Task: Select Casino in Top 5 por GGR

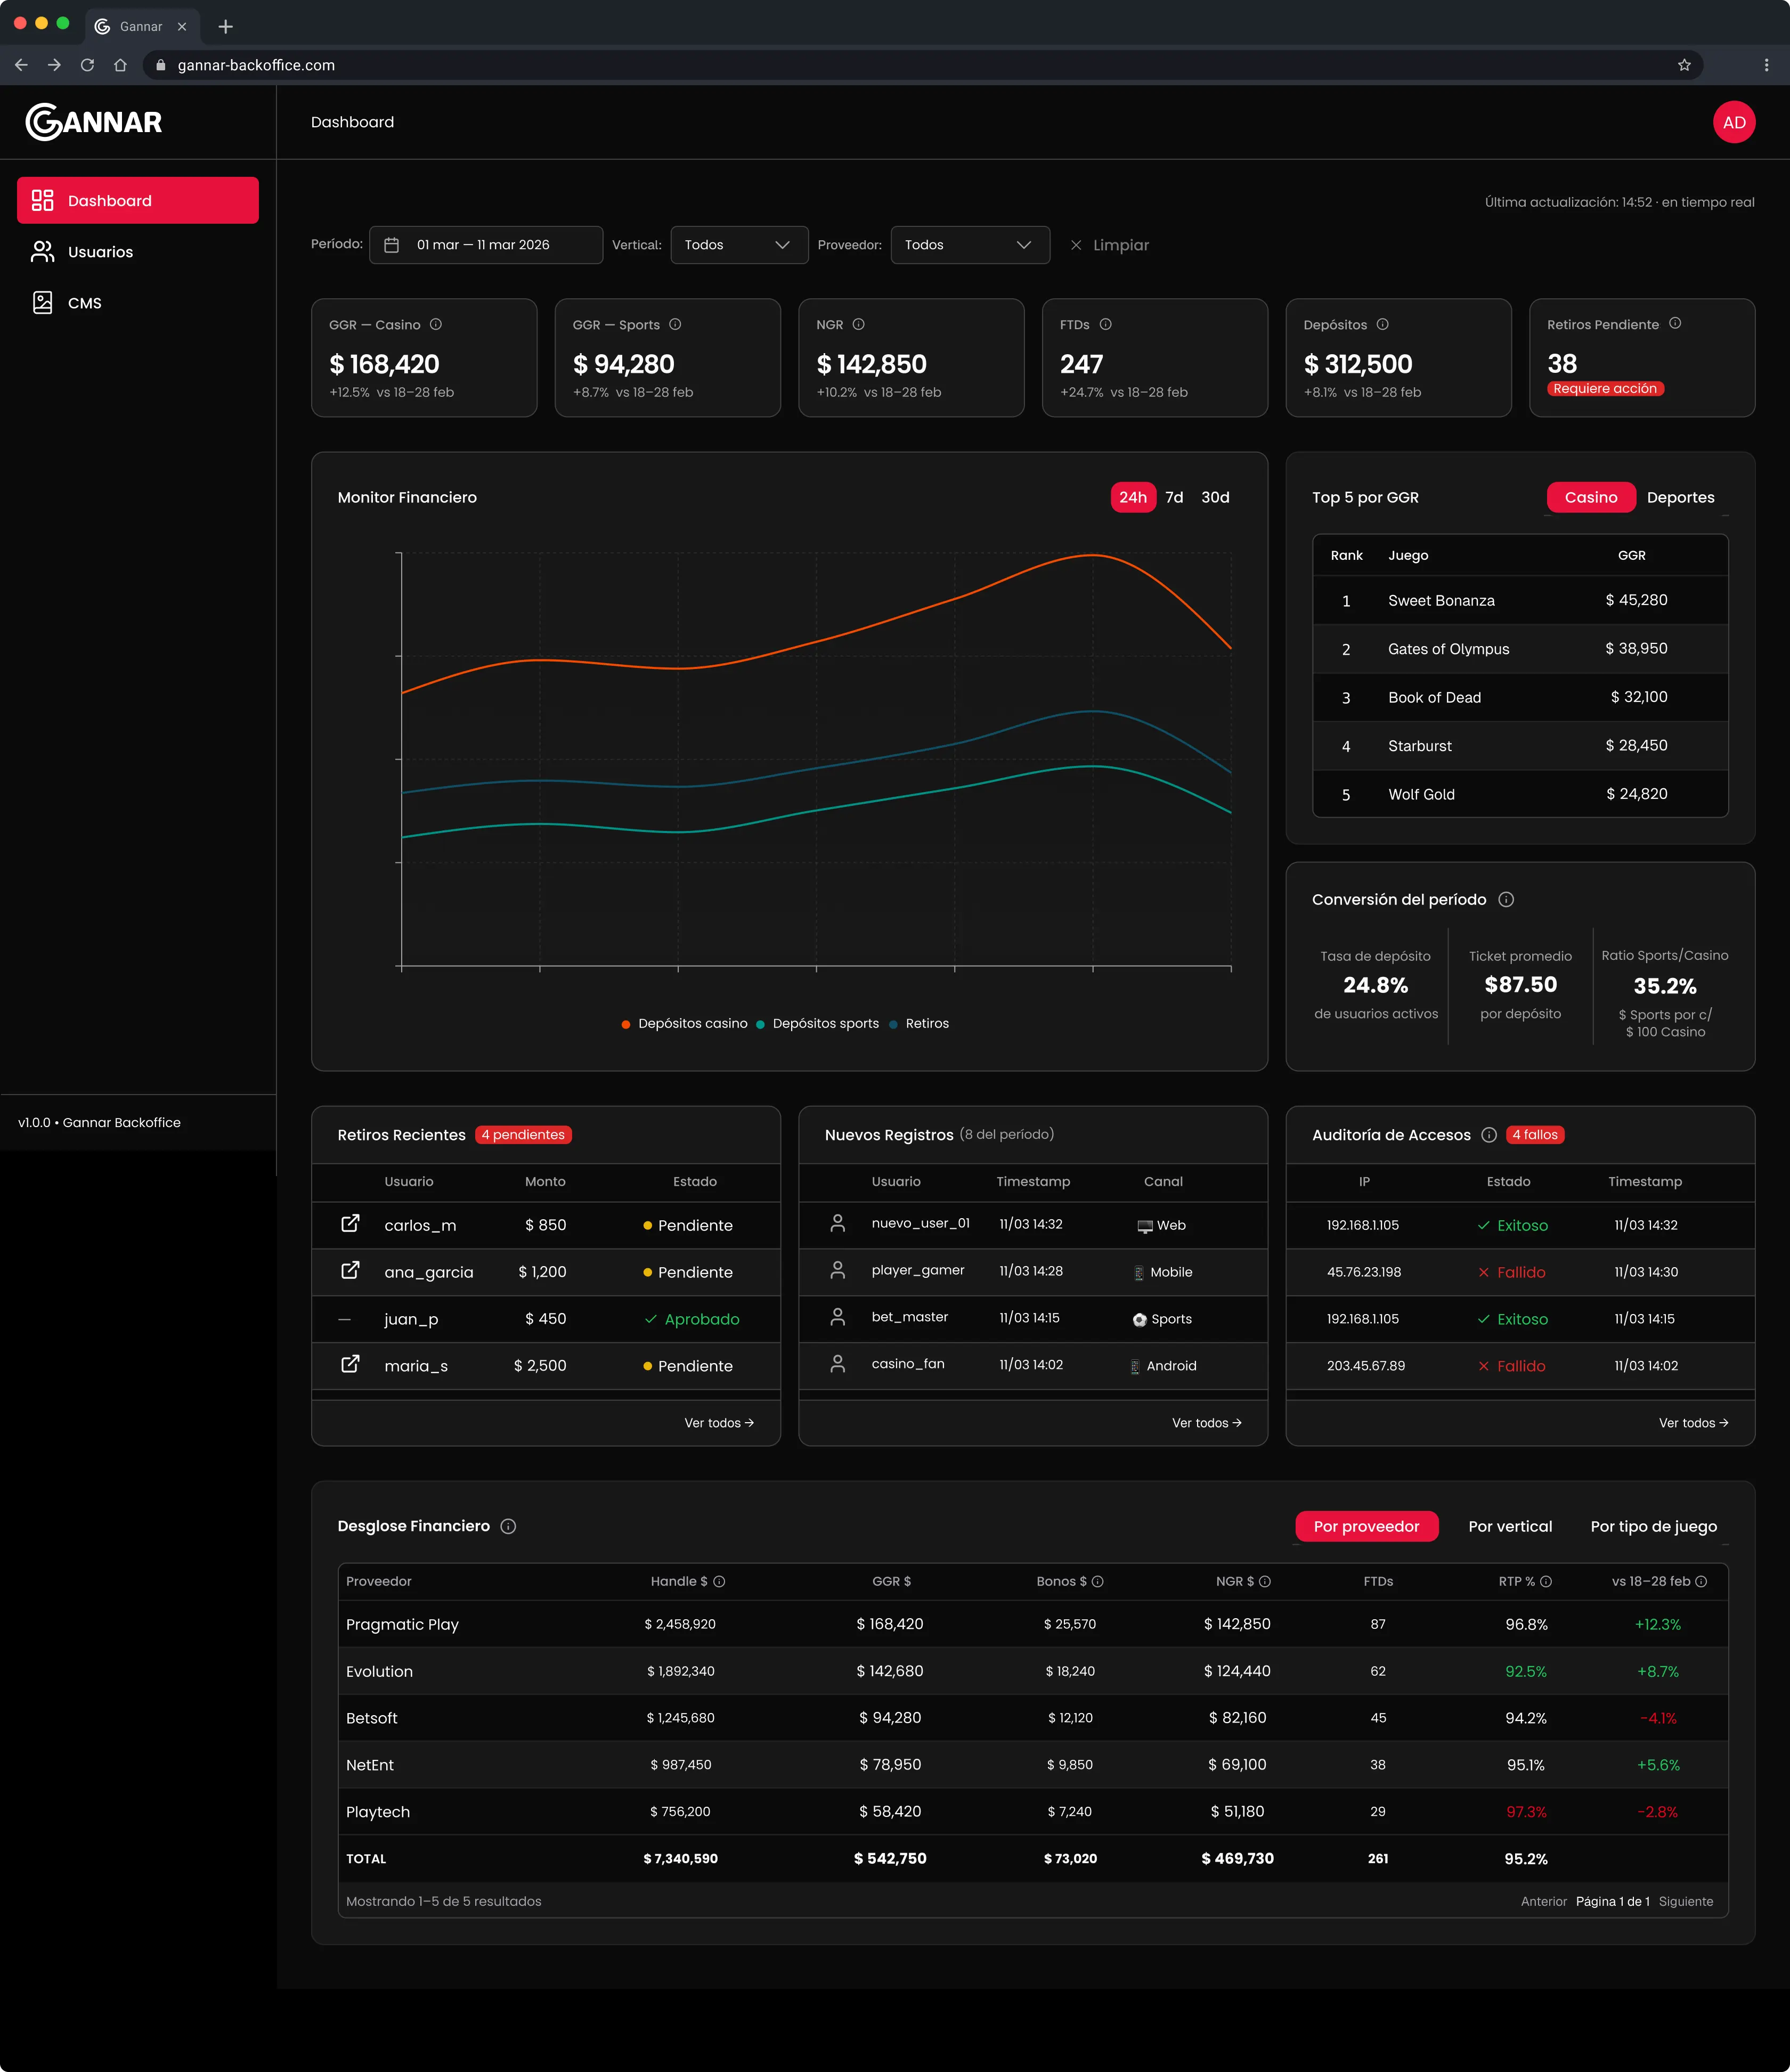Action: coord(1590,497)
